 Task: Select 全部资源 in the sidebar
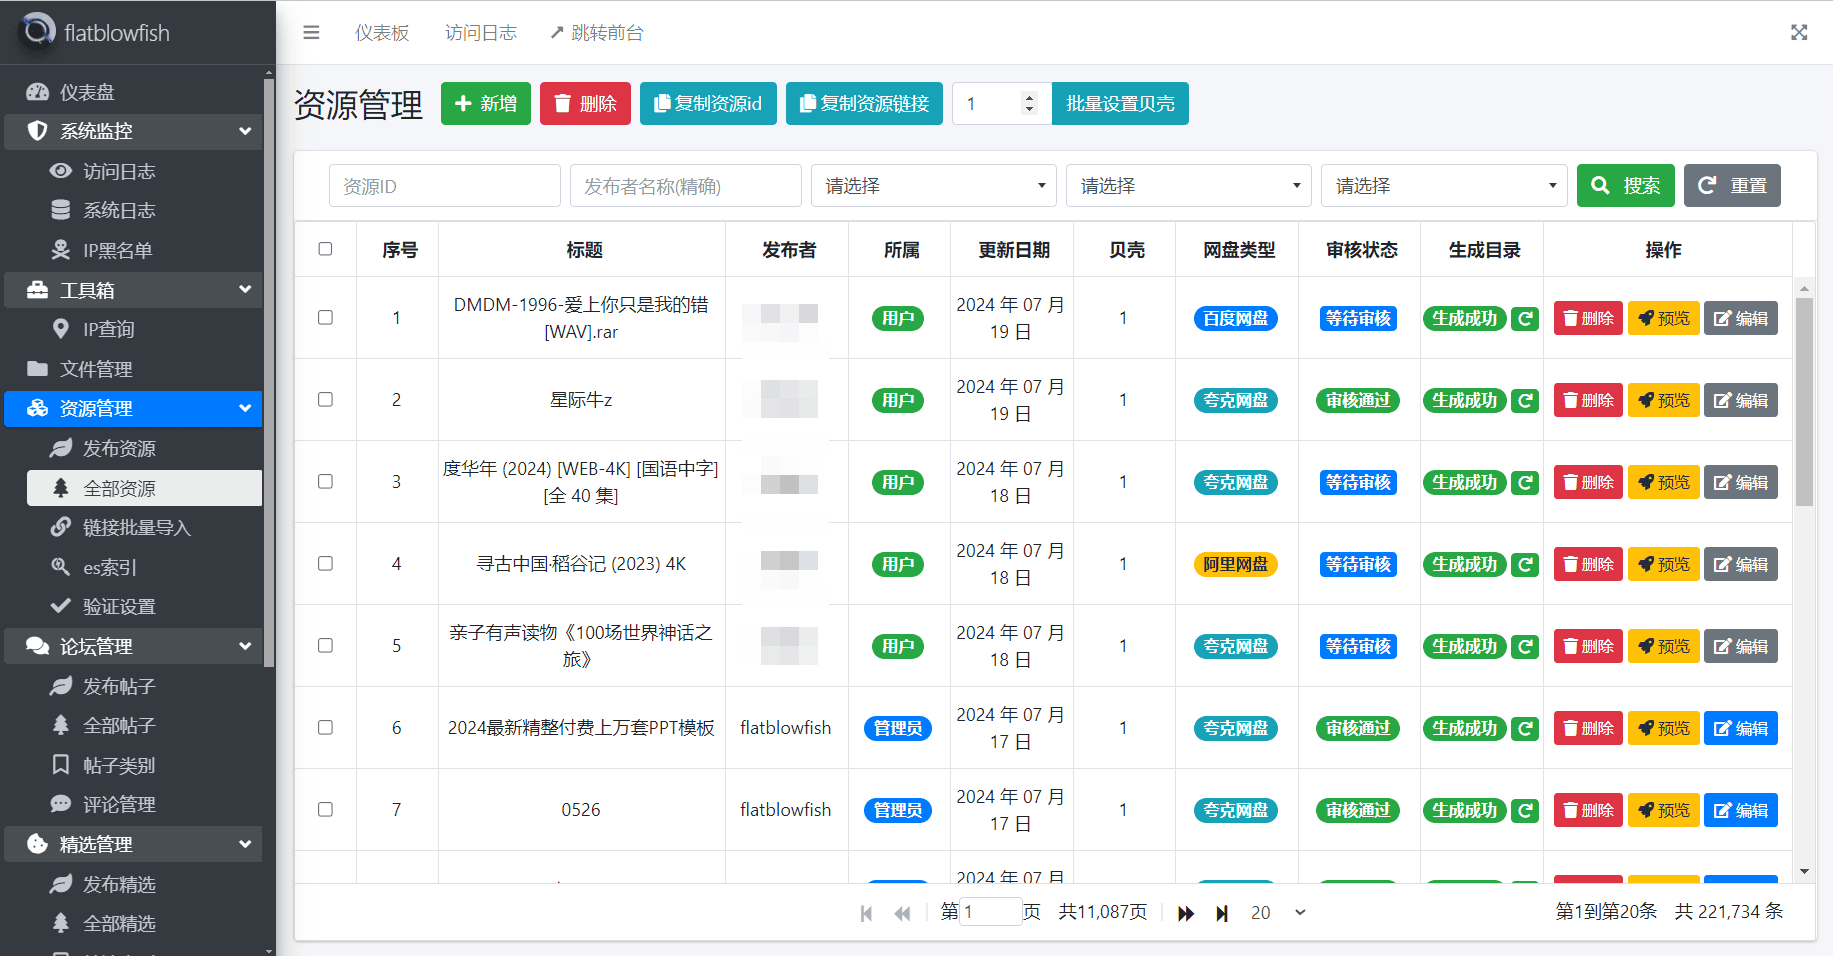145,488
